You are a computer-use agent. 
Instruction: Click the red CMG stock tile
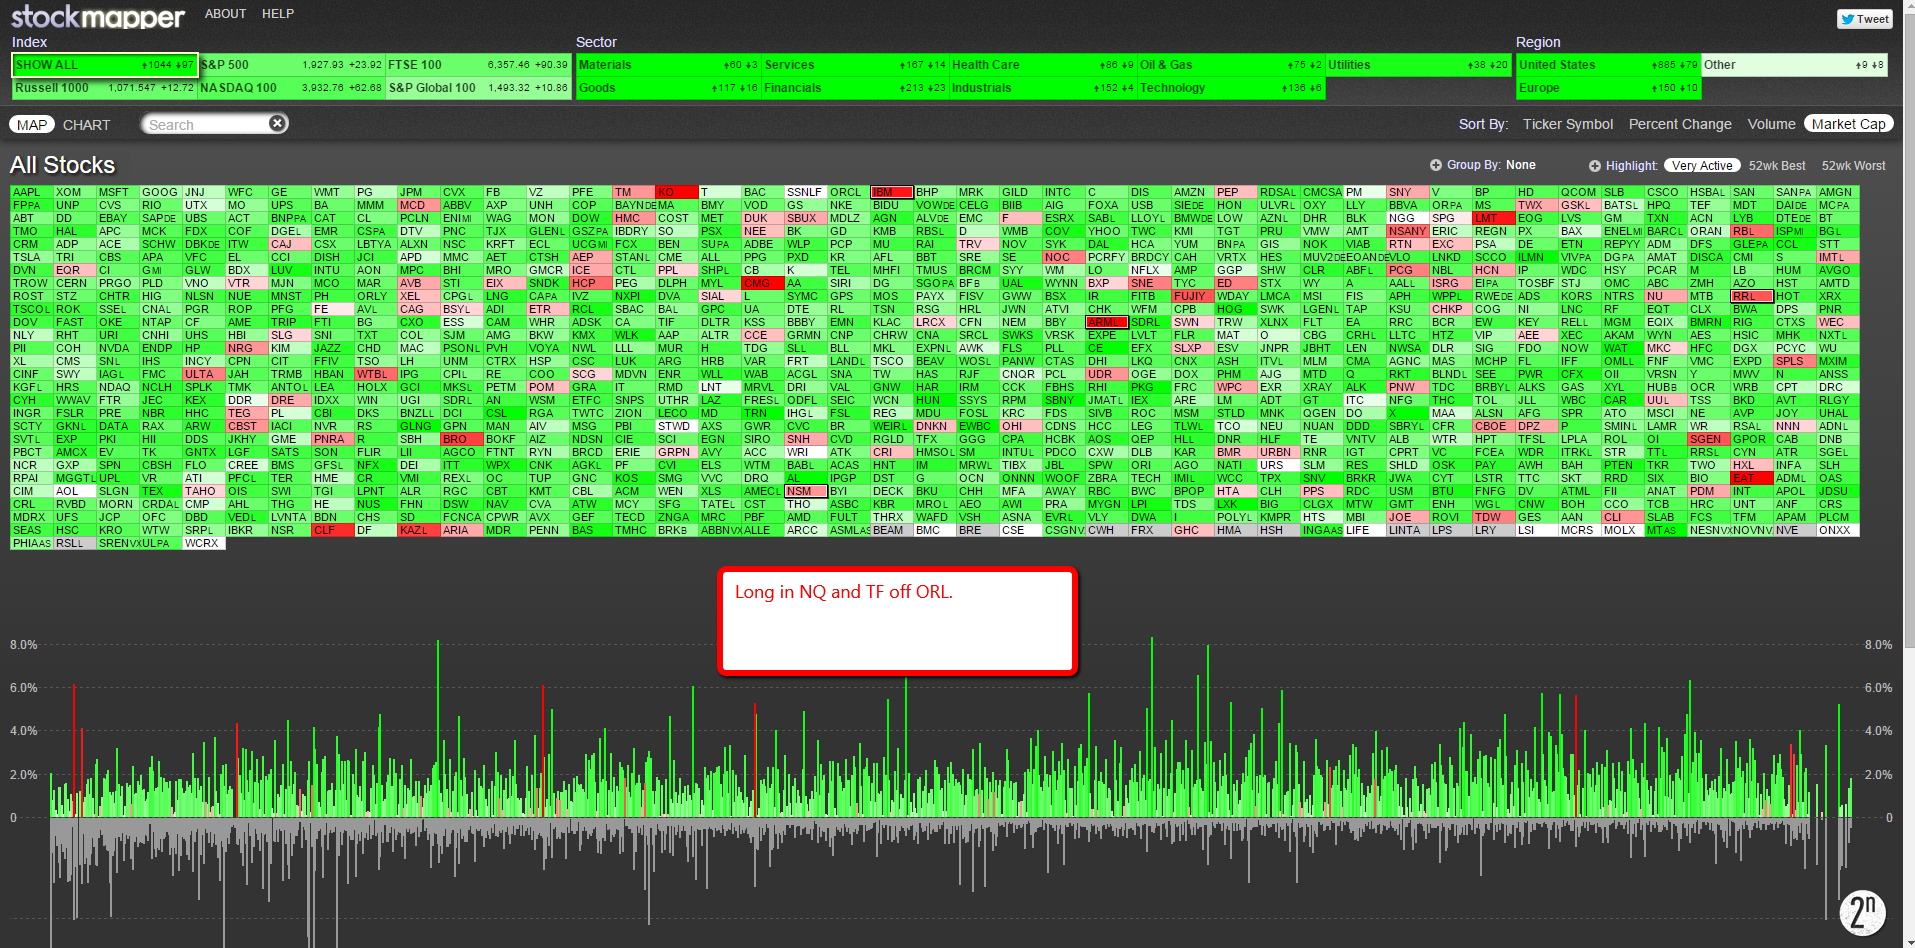tap(762, 283)
